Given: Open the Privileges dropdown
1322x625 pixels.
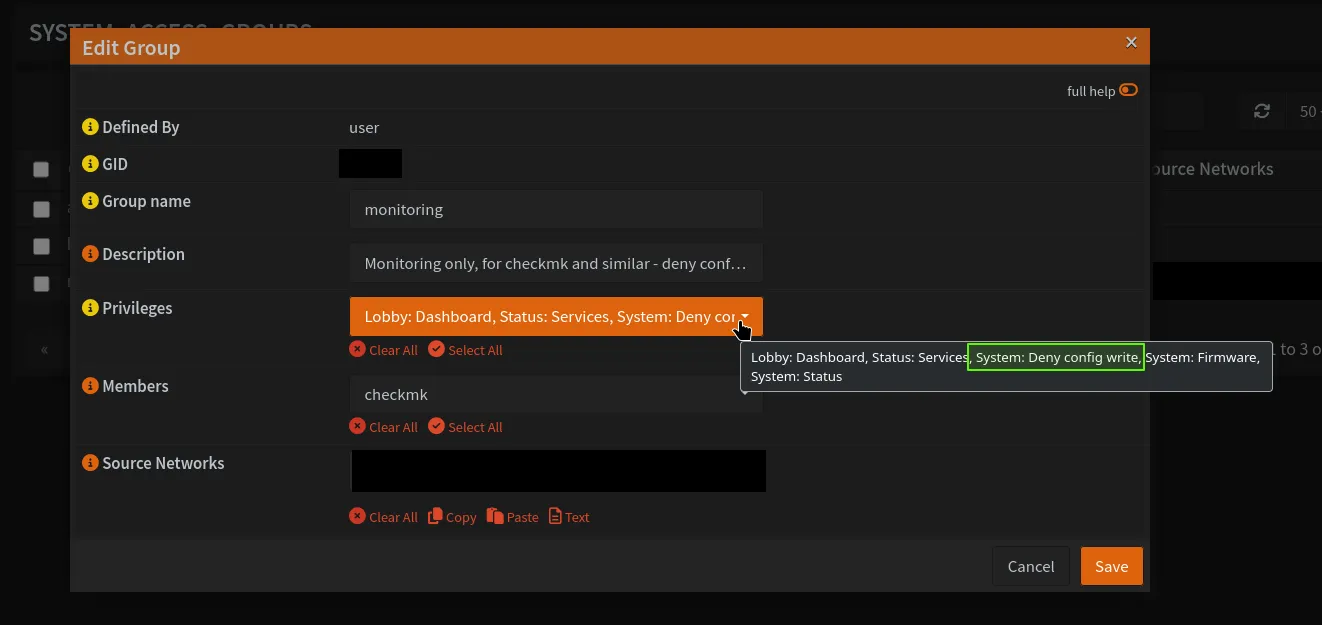Looking at the screenshot, I should [556, 316].
